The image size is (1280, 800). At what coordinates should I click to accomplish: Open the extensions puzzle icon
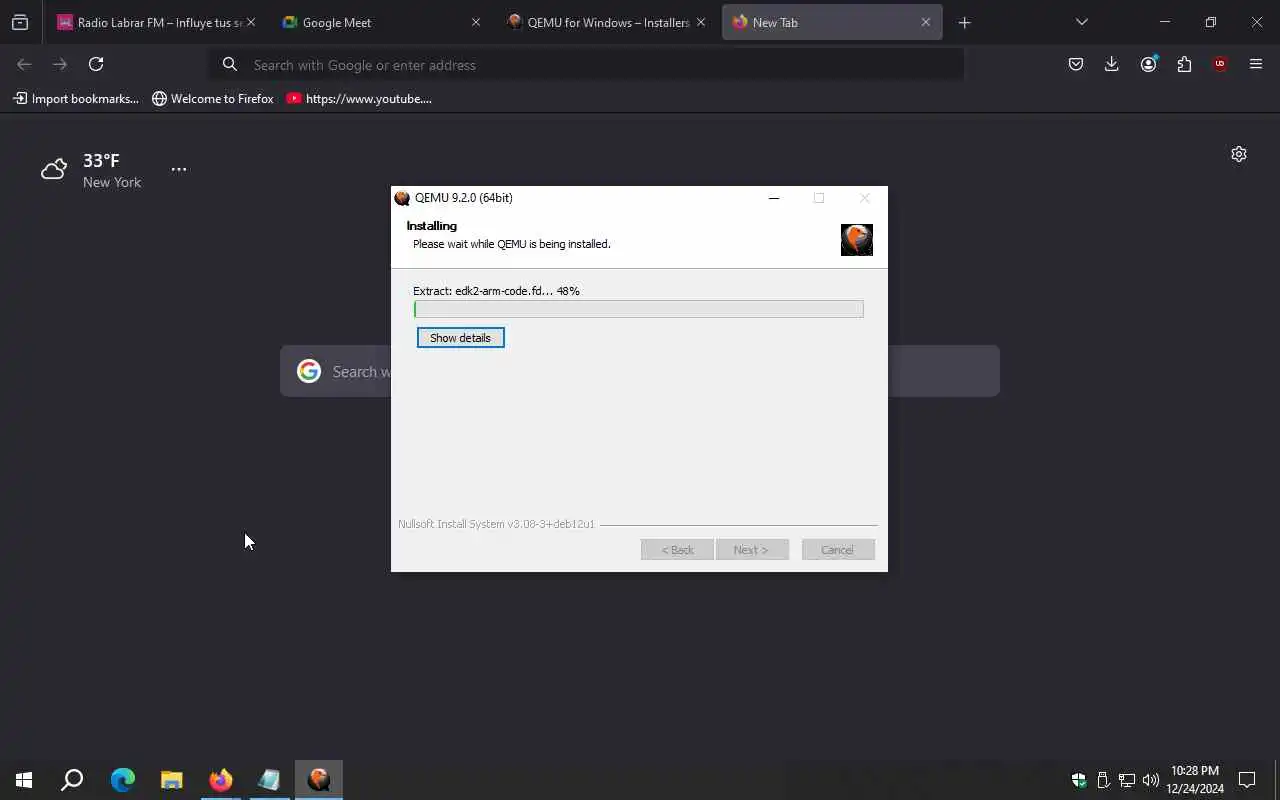click(1184, 64)
